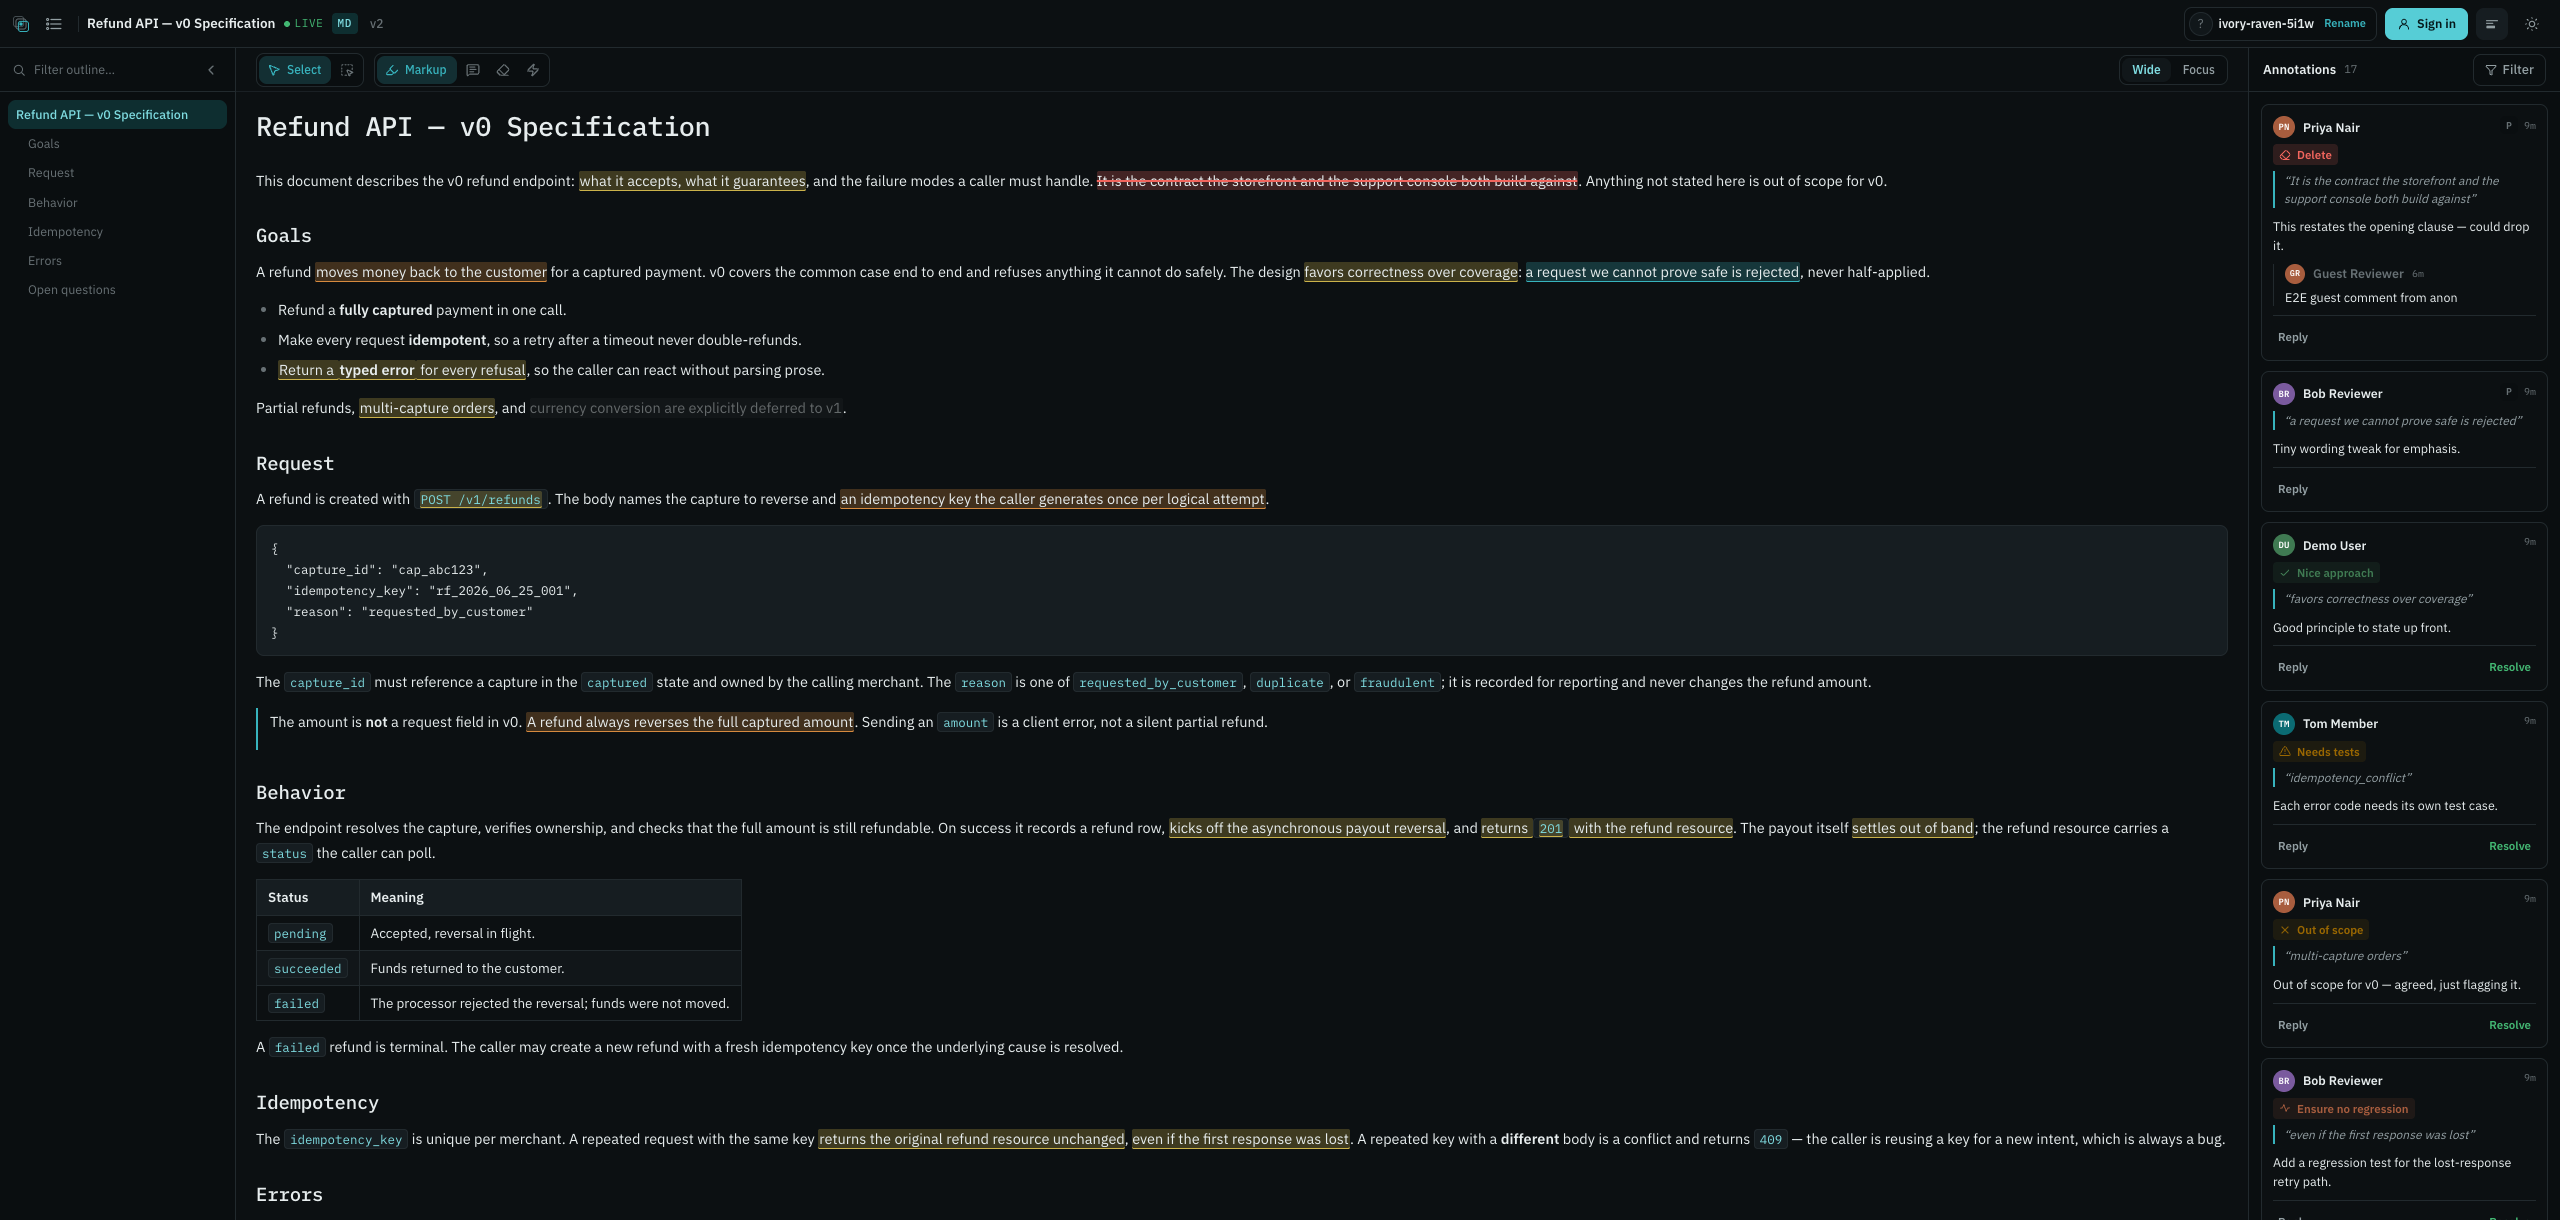The width and height of the screenshot is (2560, 1220).
Task: Jump to Idempotency in the outline
Action: pos(65,232)
